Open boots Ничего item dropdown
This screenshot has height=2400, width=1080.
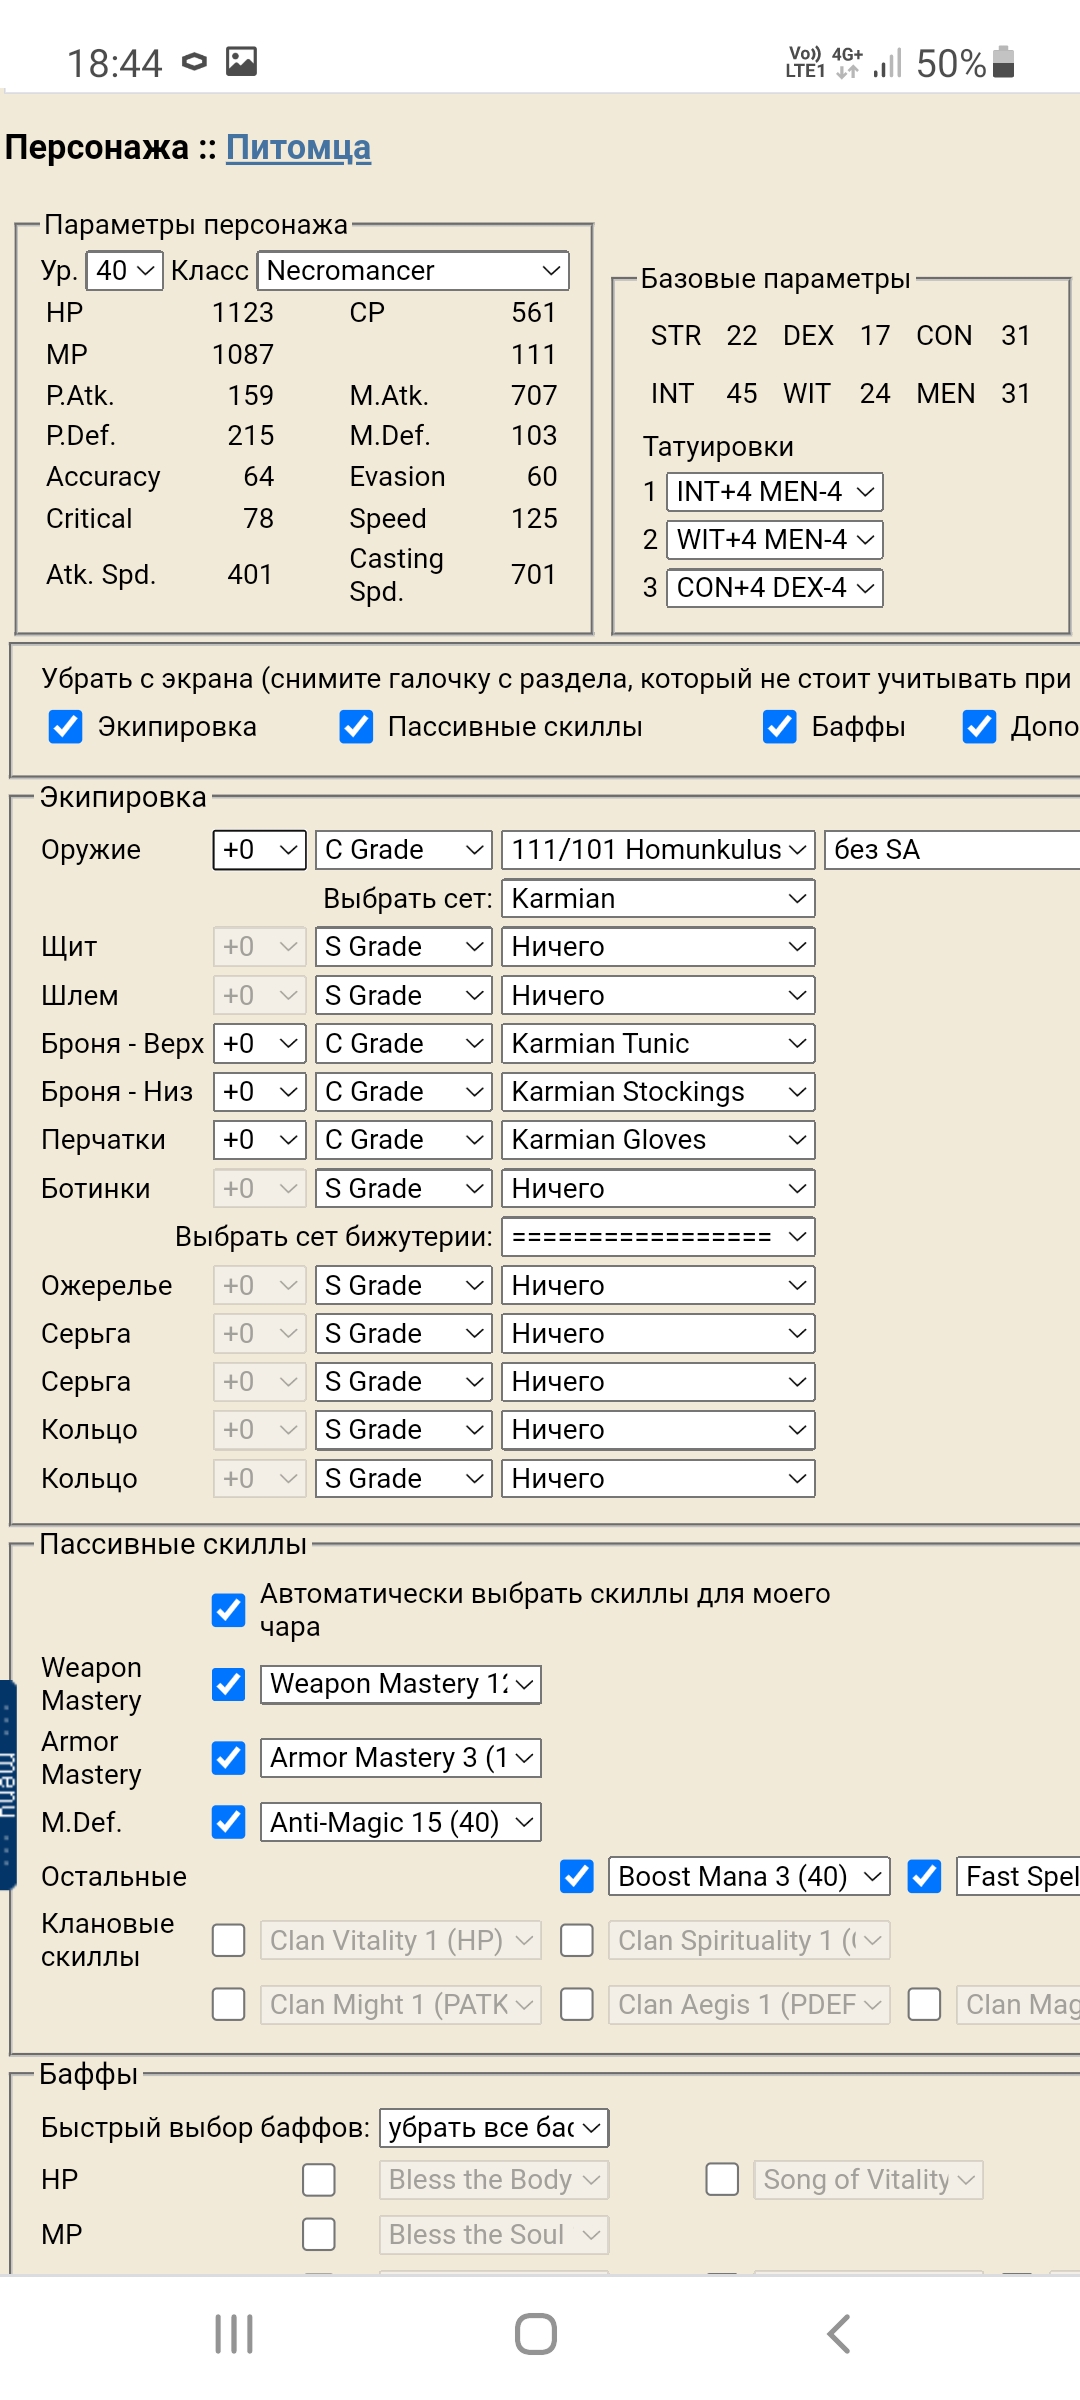coord(658,1189)
